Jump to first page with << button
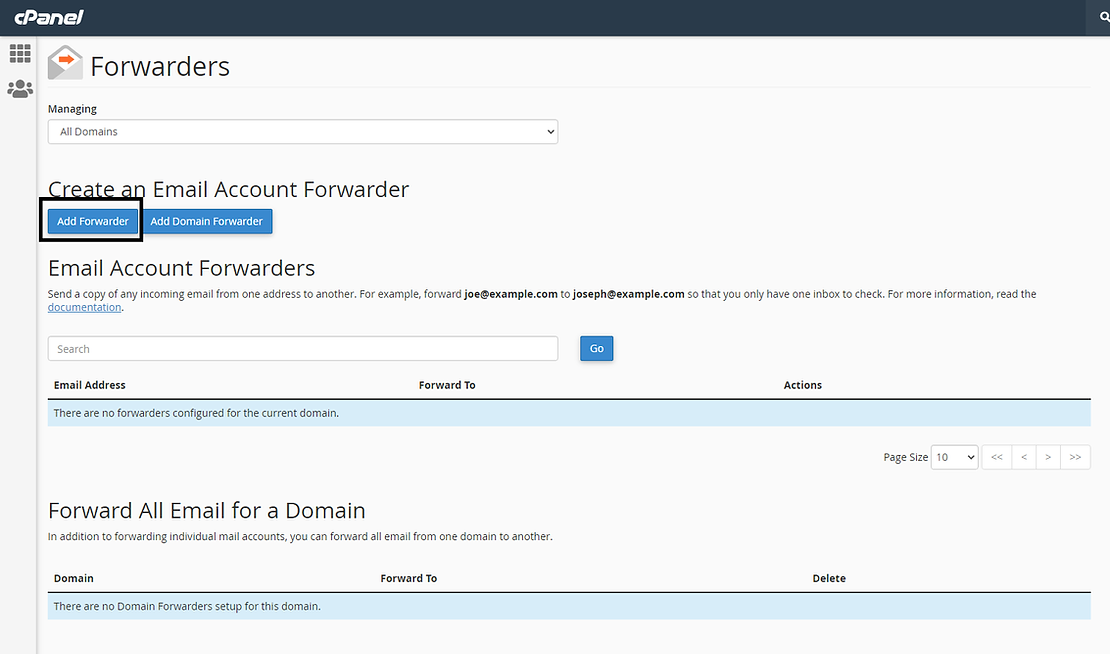The height and width of the screenshot is (654, 1110). tap(996, 457)
